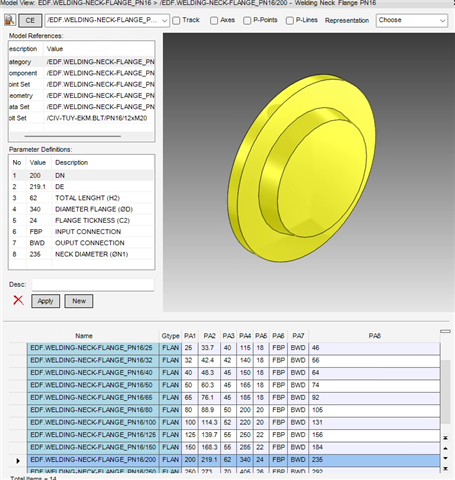This screenshot has height=480, width=455.
Task: Click the DN parameter row value 200
Action: pyautogui.click(x=35, y=176)
